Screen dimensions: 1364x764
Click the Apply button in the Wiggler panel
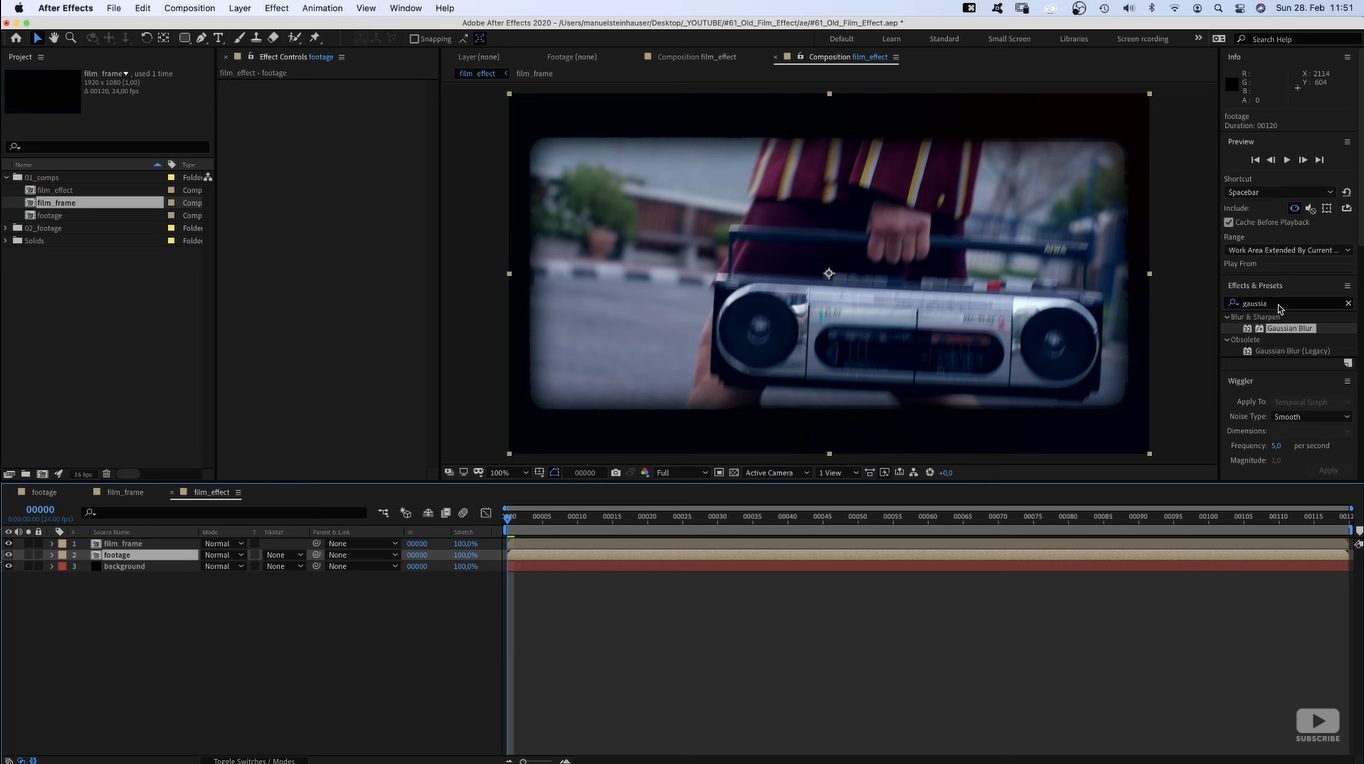(1329, 470)
